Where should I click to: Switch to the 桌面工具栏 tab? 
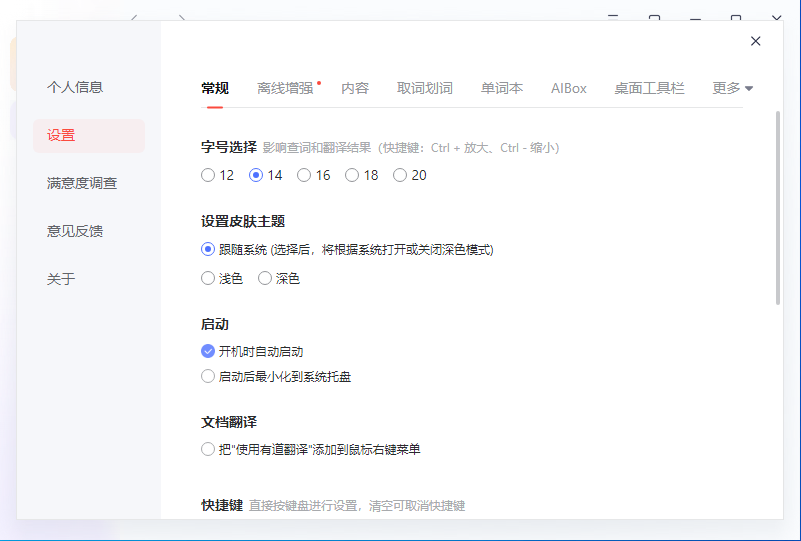pyautogui.click(x=649, y=88)
